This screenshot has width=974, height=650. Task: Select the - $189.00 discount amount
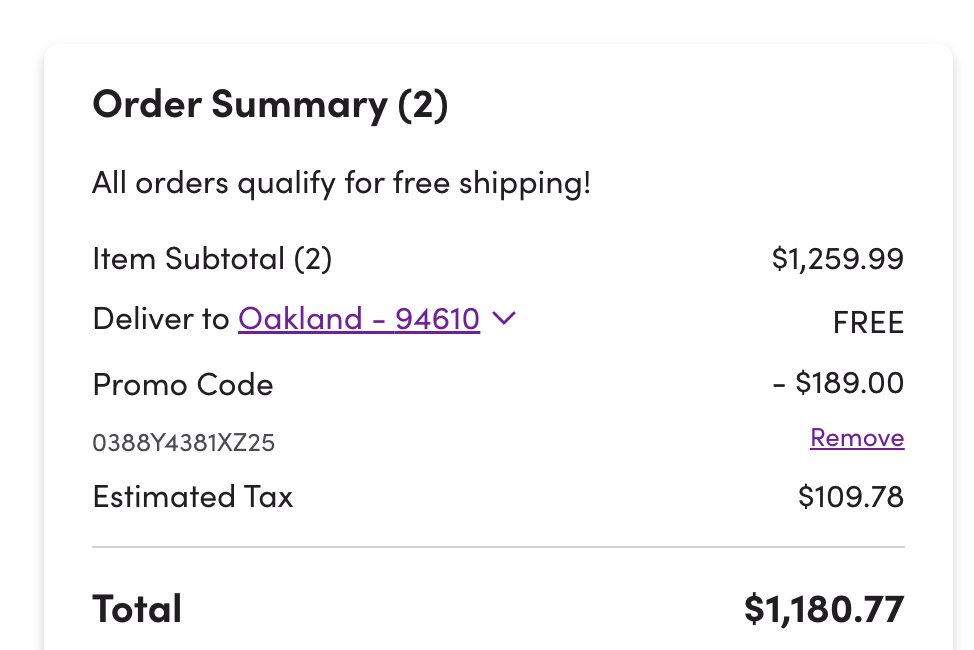[838, 383]
